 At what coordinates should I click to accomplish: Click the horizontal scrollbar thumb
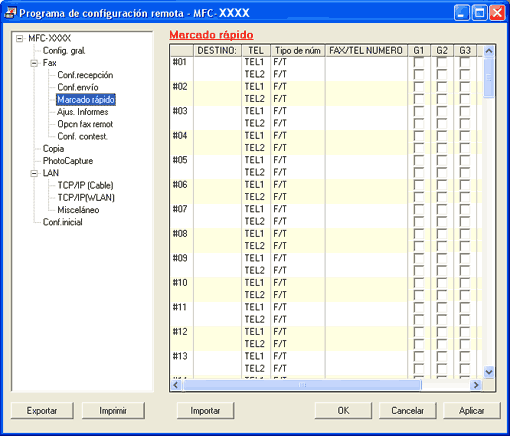(302, 385)
